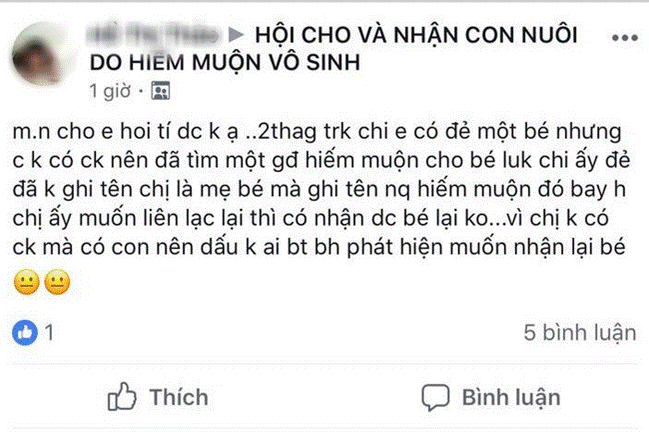Viewport: 649px width, 432px height.
Task: Click post line starting "ck mà có con"
Action: pos(319,247)
